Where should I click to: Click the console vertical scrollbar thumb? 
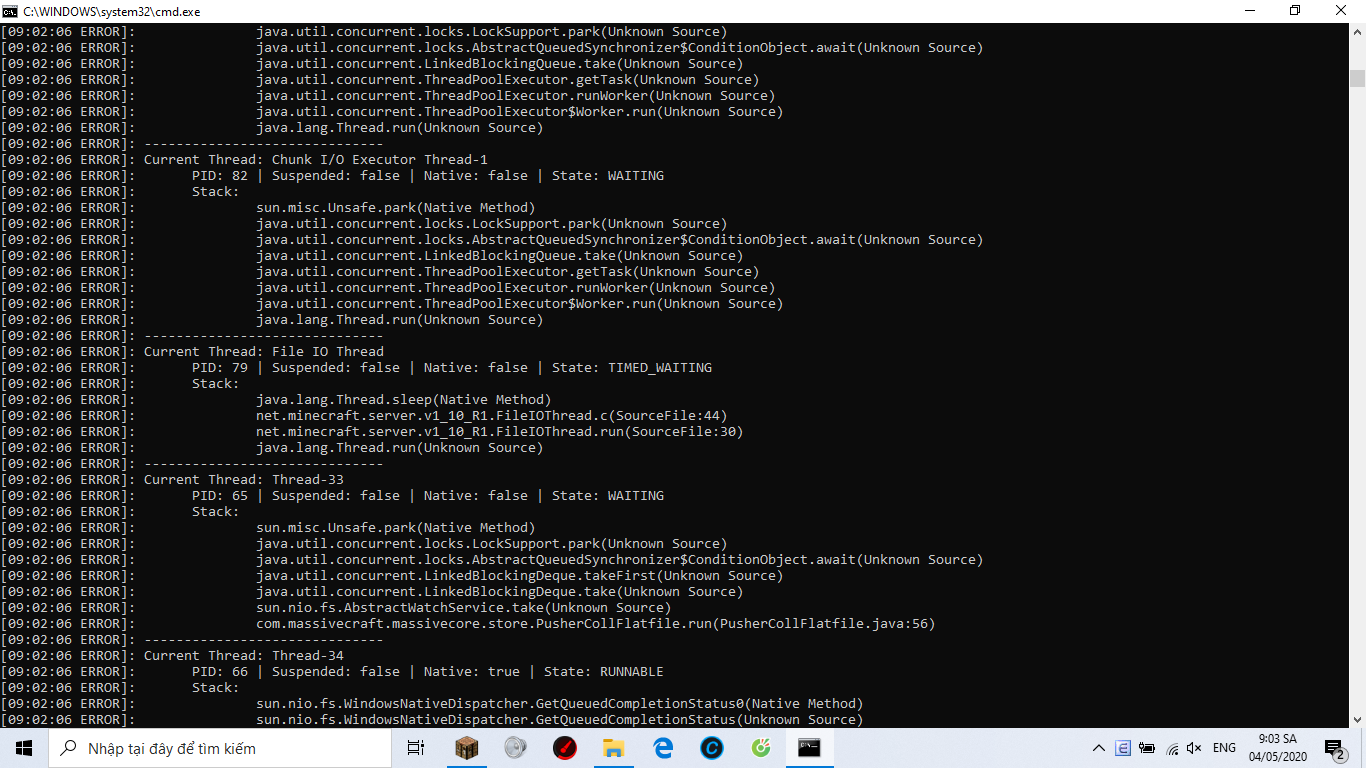pyautogui.click(x=1357, y=78)
